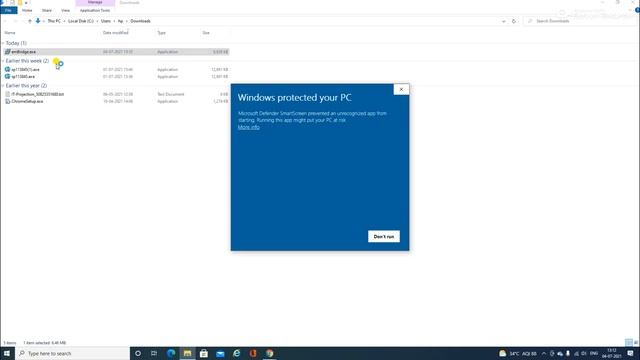Open the Application Tools ribbon tab

[95, 10]
